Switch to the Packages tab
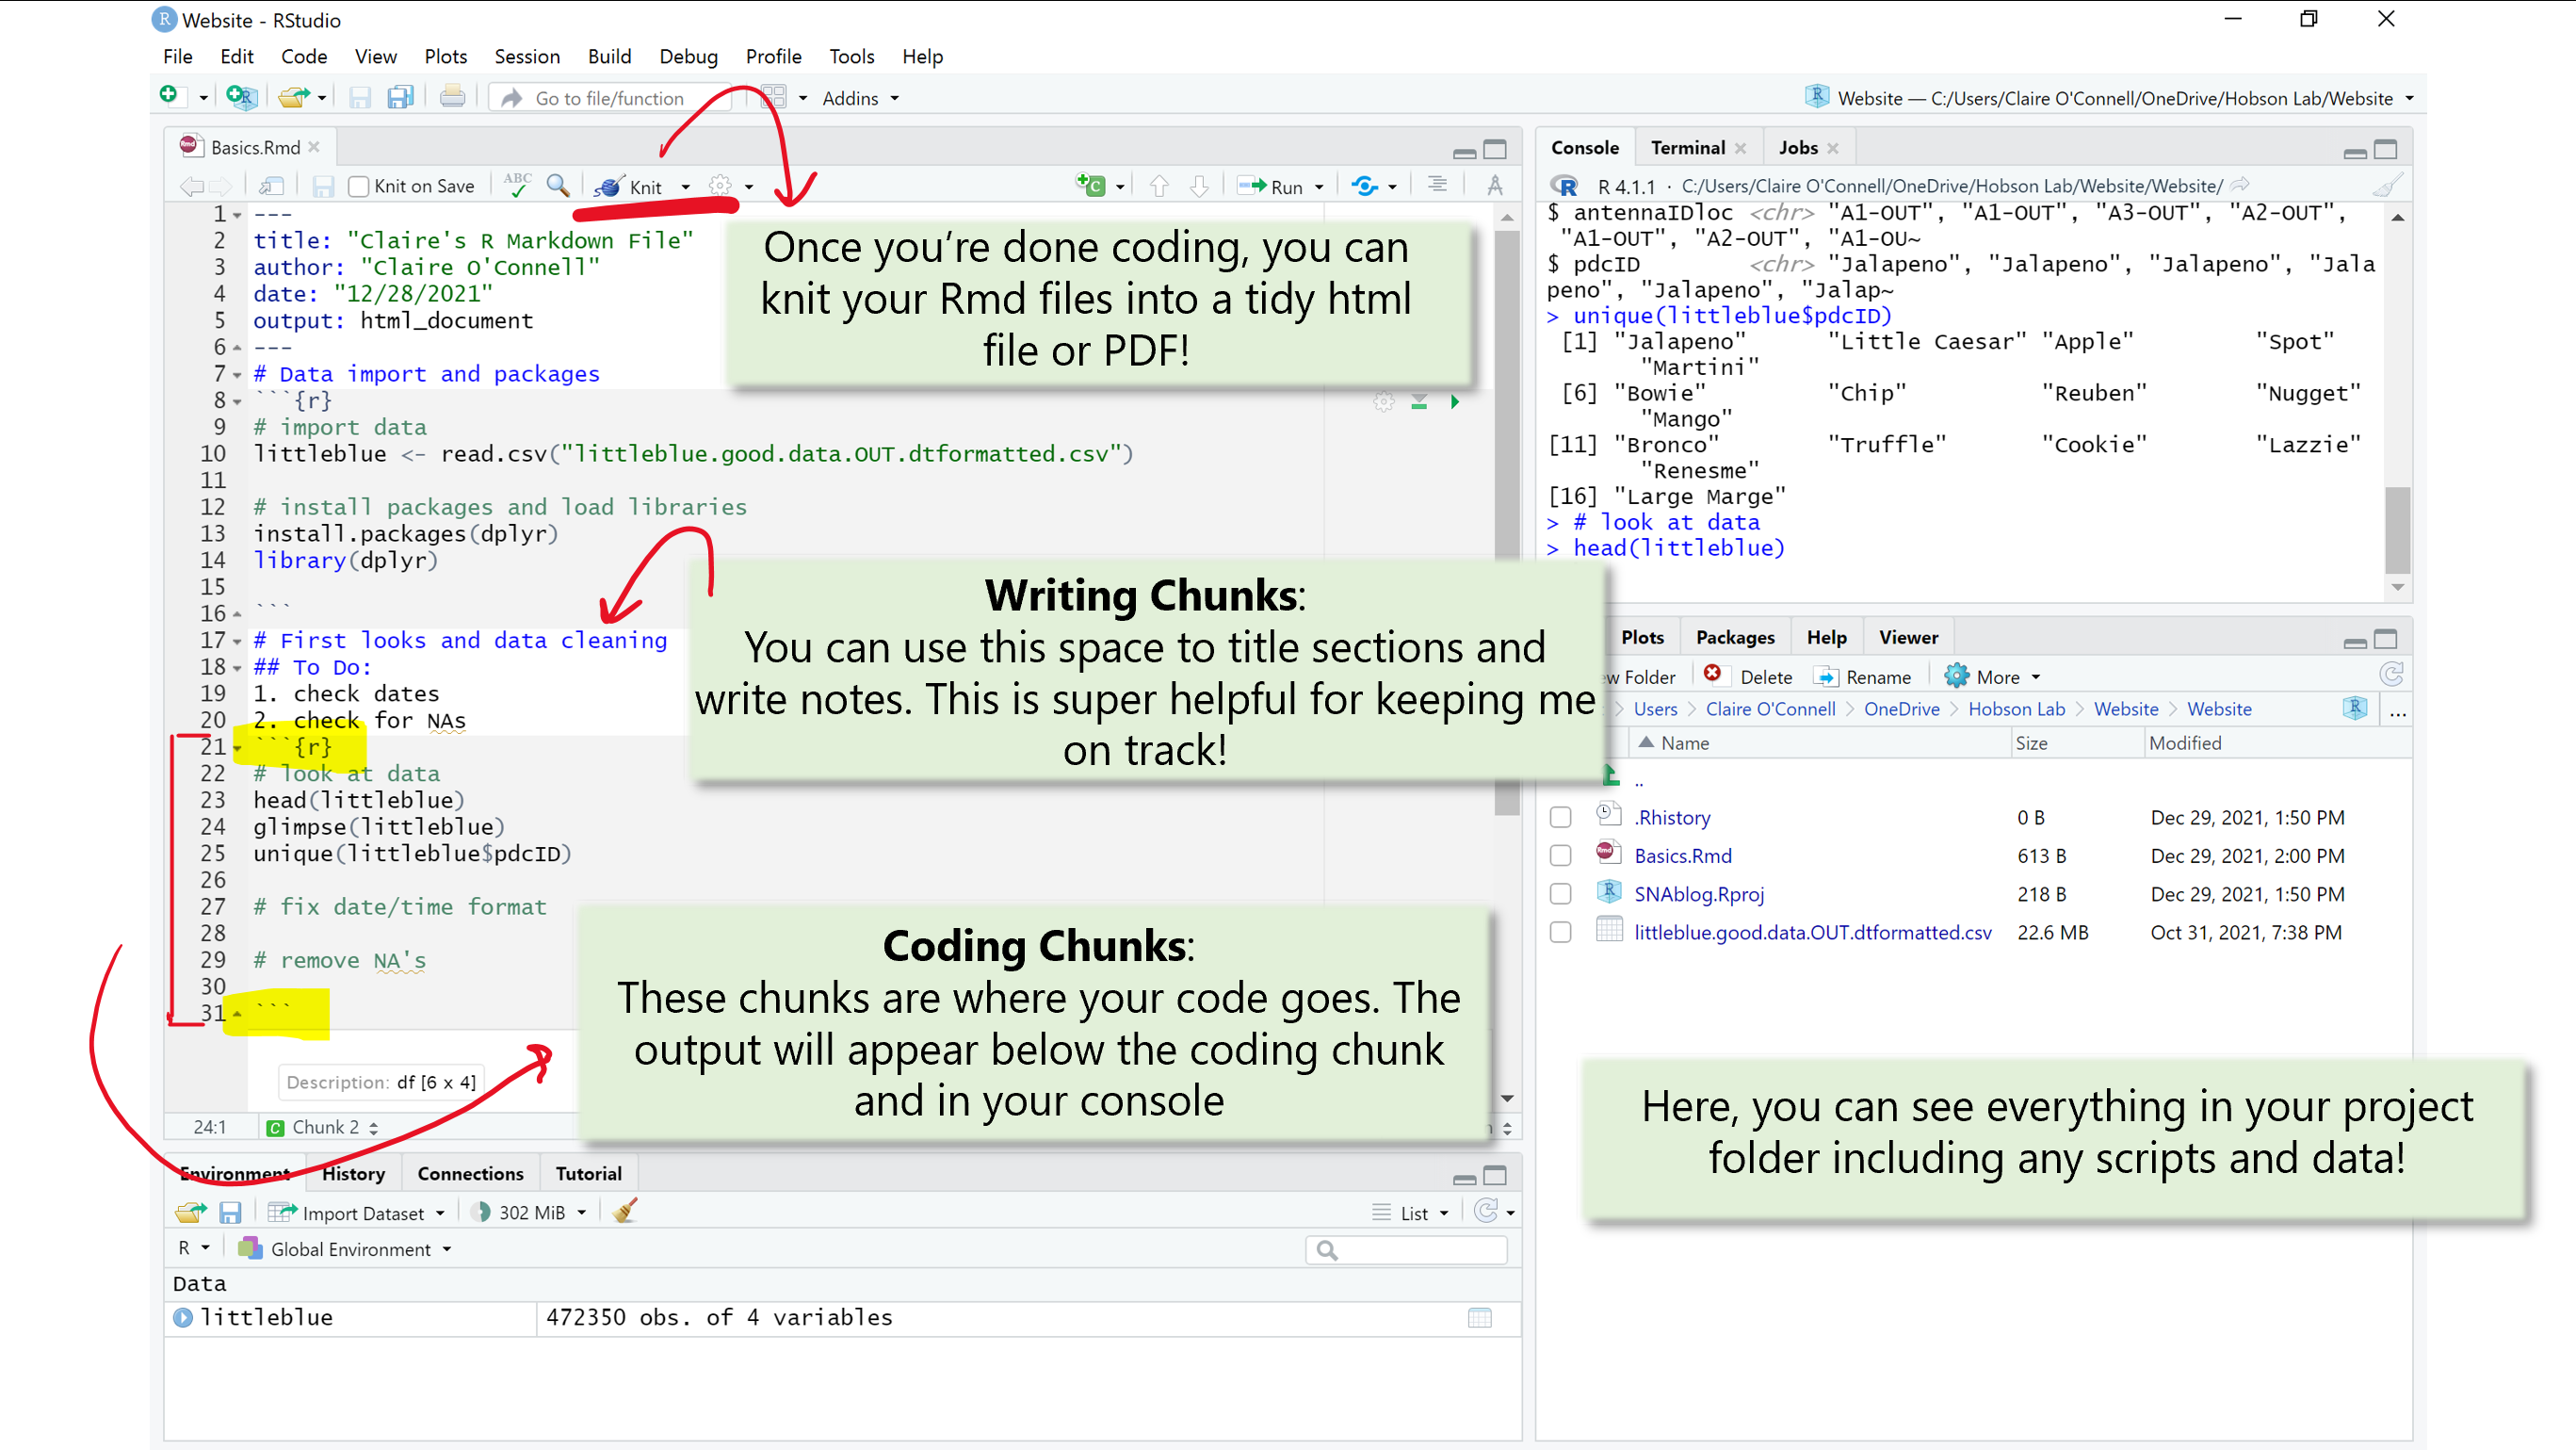 pos(1735,637)
